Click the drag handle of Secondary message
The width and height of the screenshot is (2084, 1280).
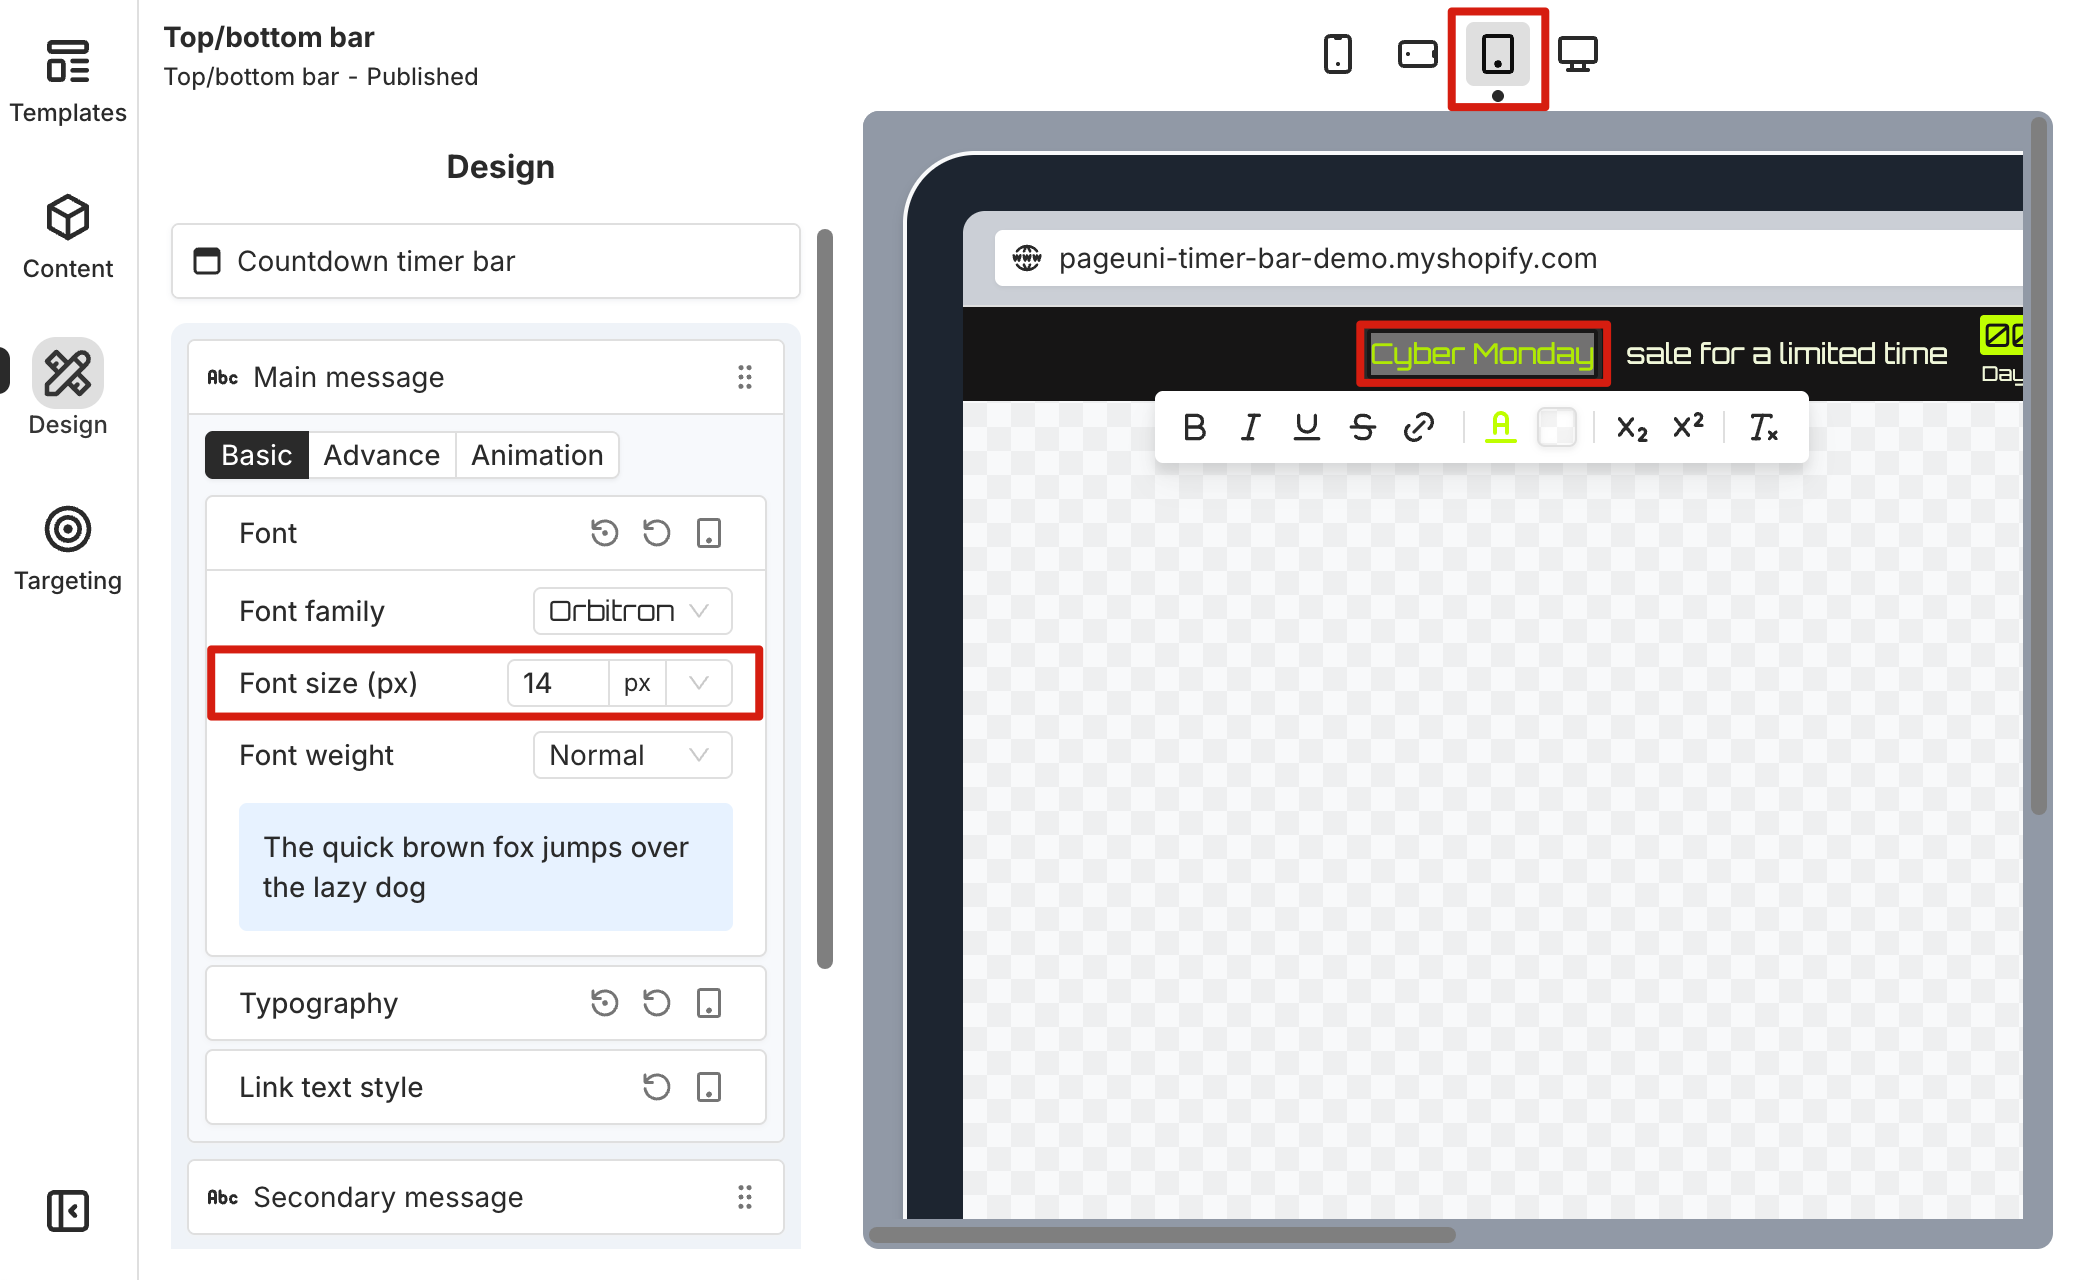[745, 1197]
